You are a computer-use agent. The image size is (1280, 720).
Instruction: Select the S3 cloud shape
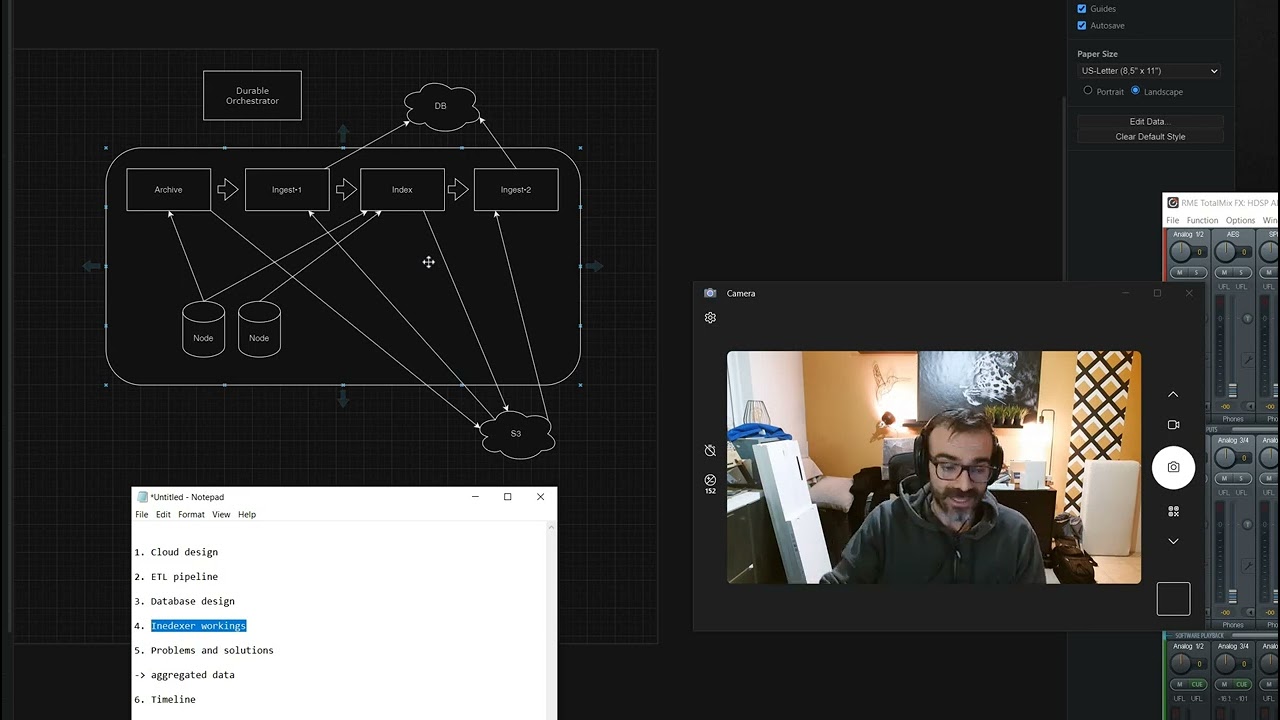pyautogui.click(x=516, y=434)
